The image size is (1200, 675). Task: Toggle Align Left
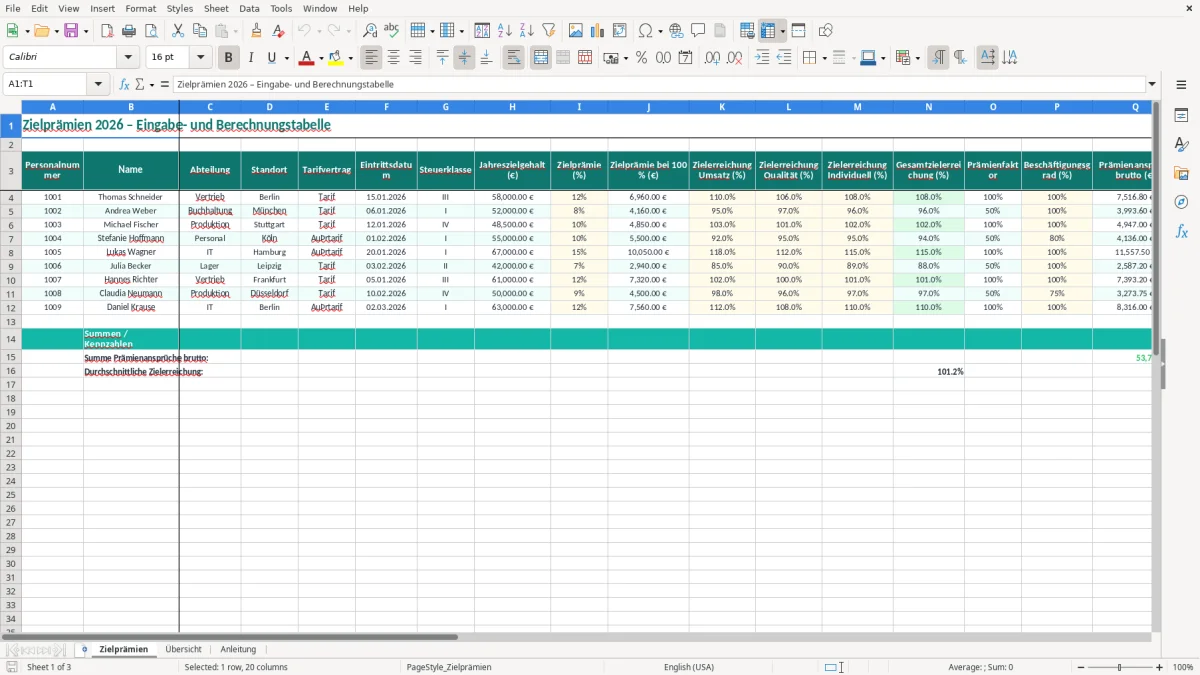(x=372, y=58)
